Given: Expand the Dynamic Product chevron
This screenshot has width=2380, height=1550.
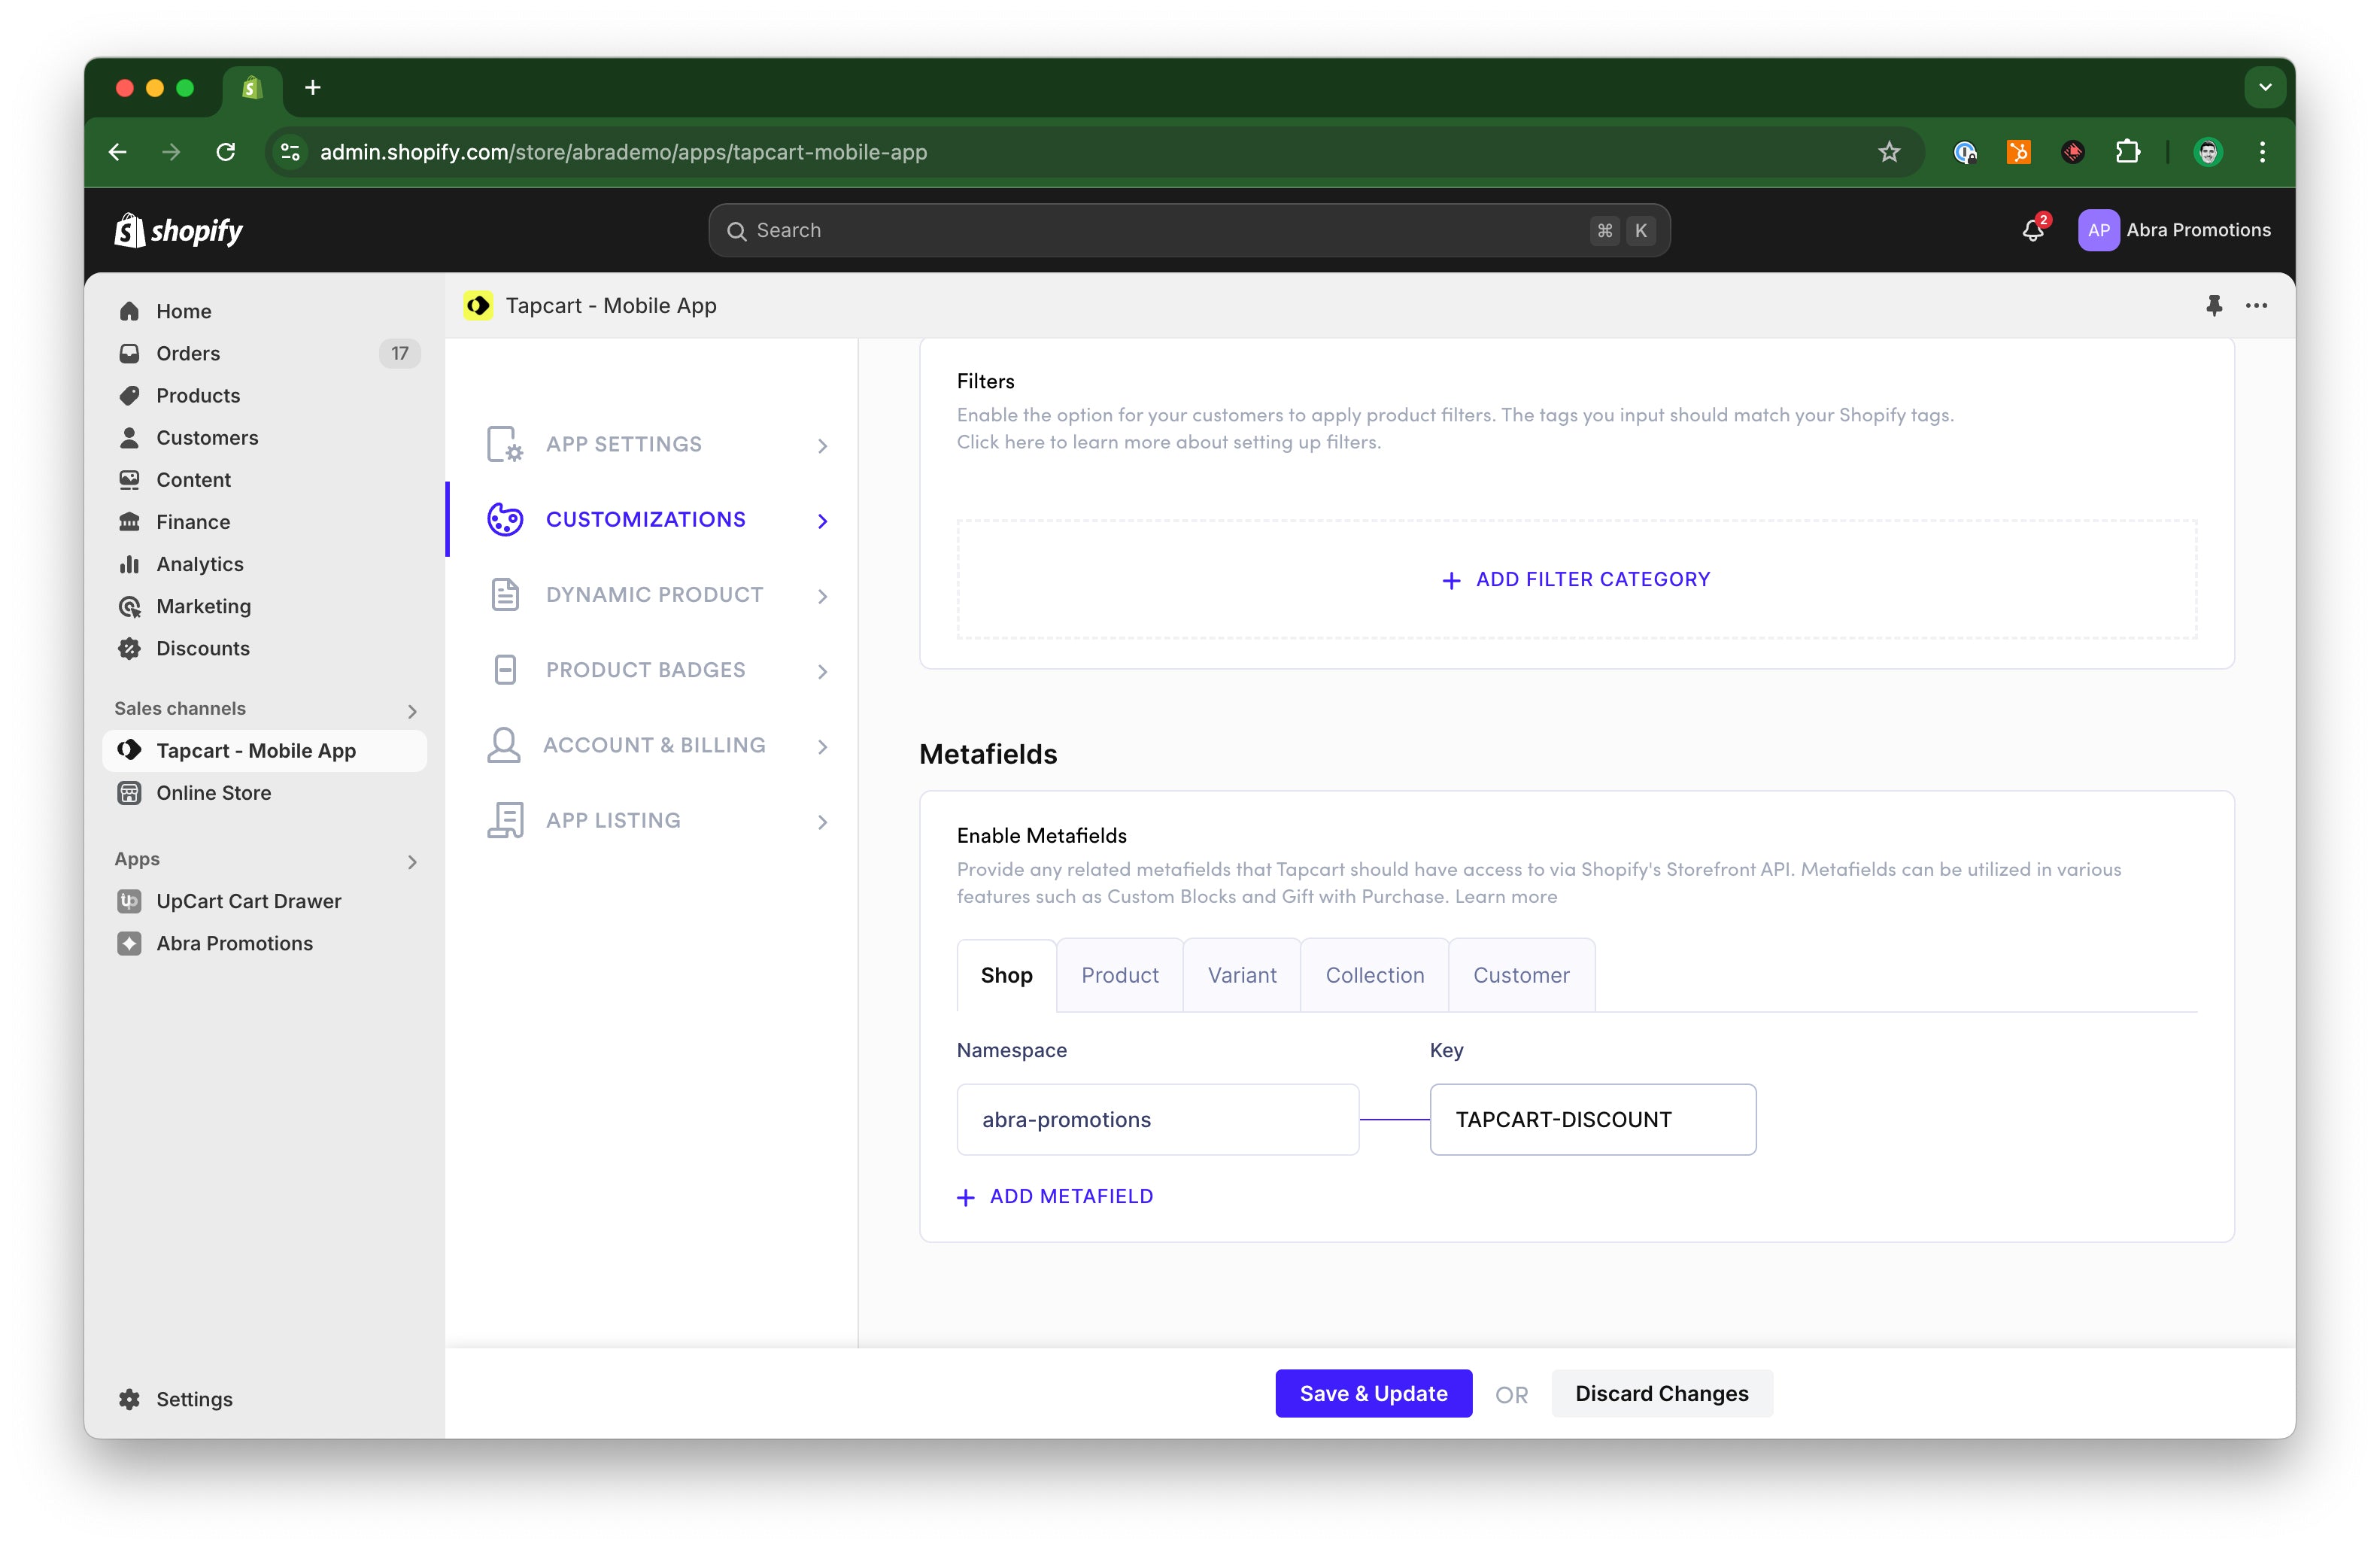Looking at the screenshot, I should coord(822,596).
